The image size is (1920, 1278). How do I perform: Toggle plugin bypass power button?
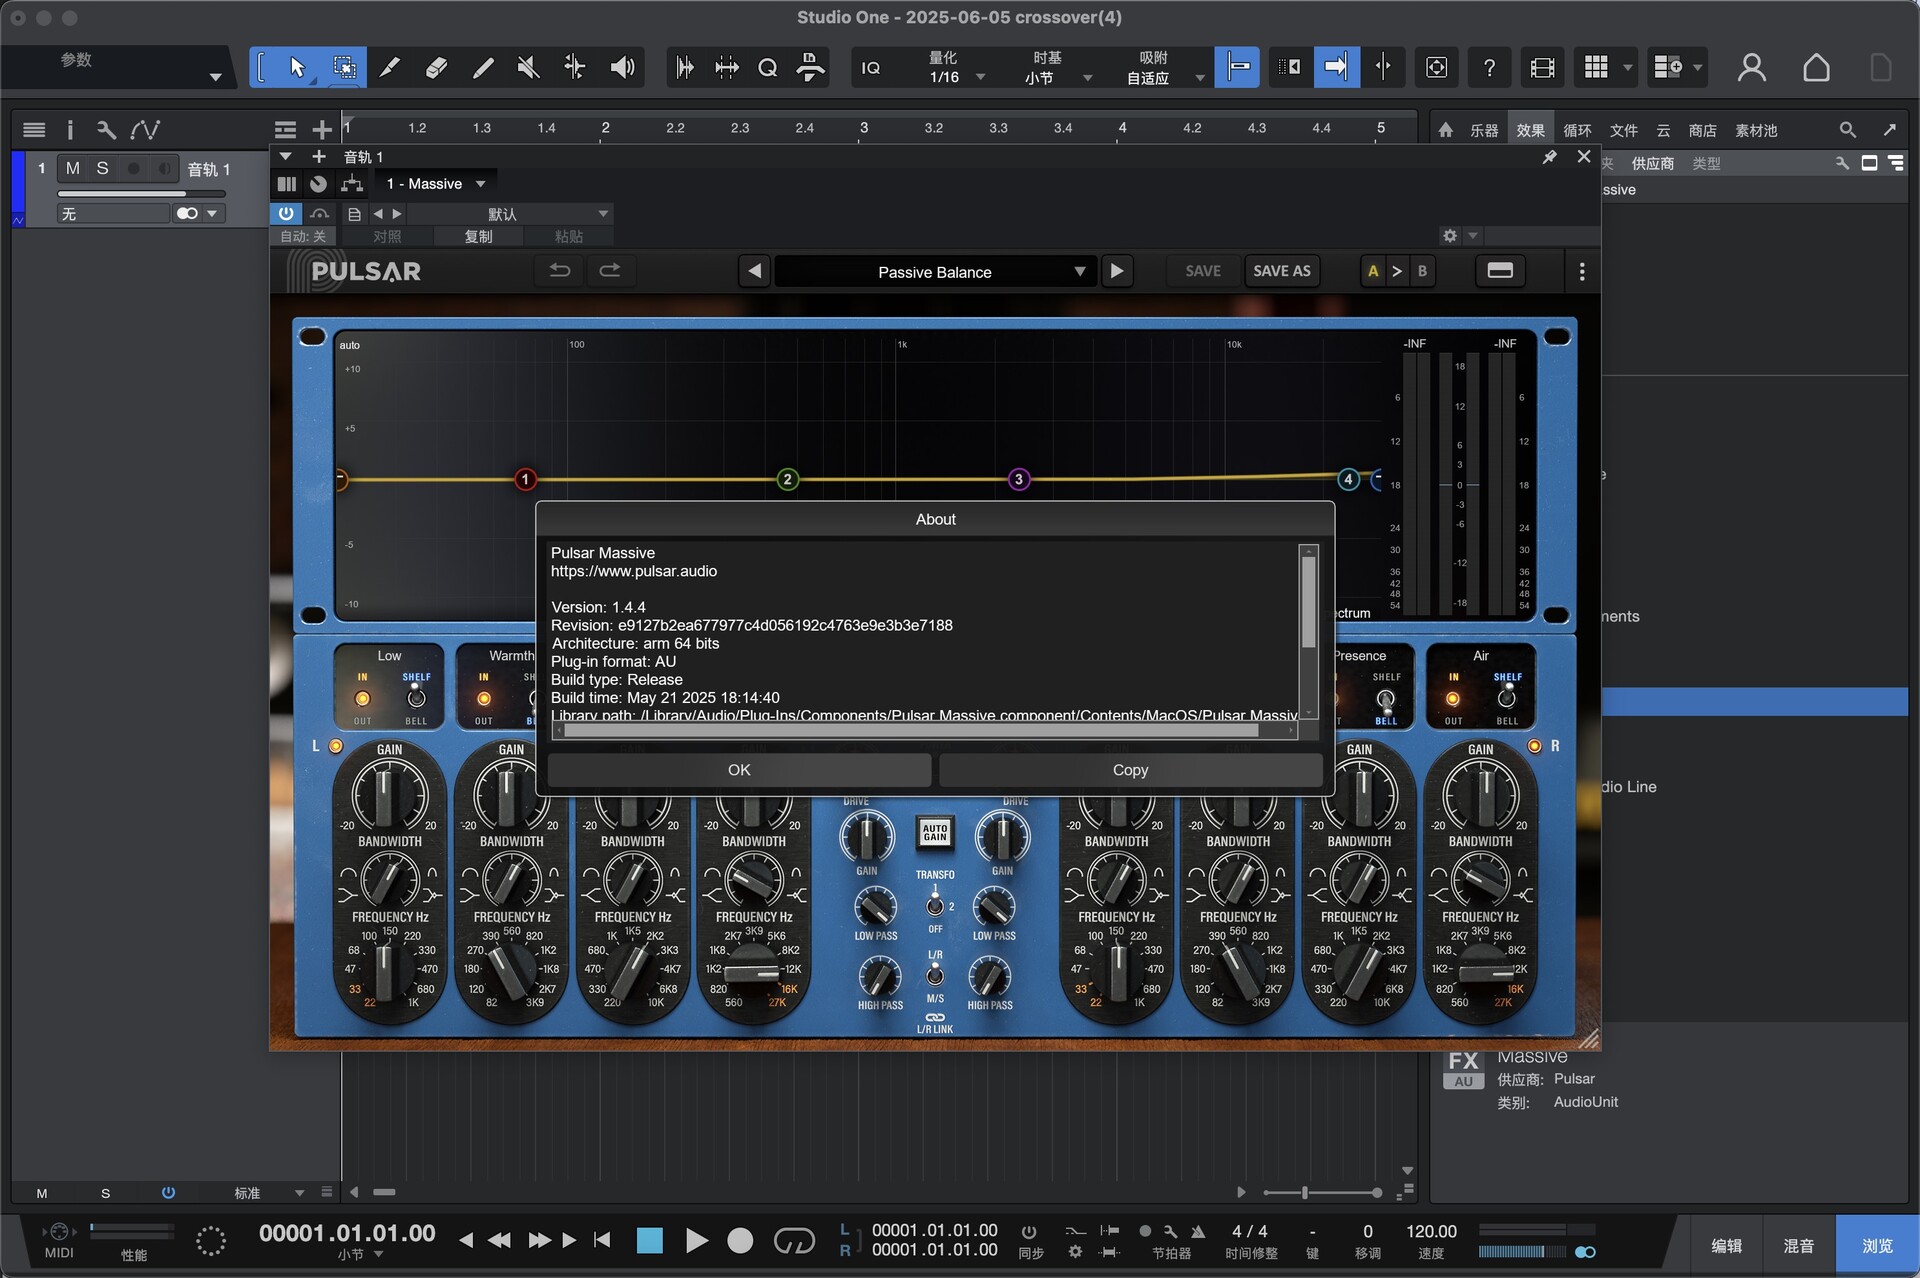pos(286,213)
